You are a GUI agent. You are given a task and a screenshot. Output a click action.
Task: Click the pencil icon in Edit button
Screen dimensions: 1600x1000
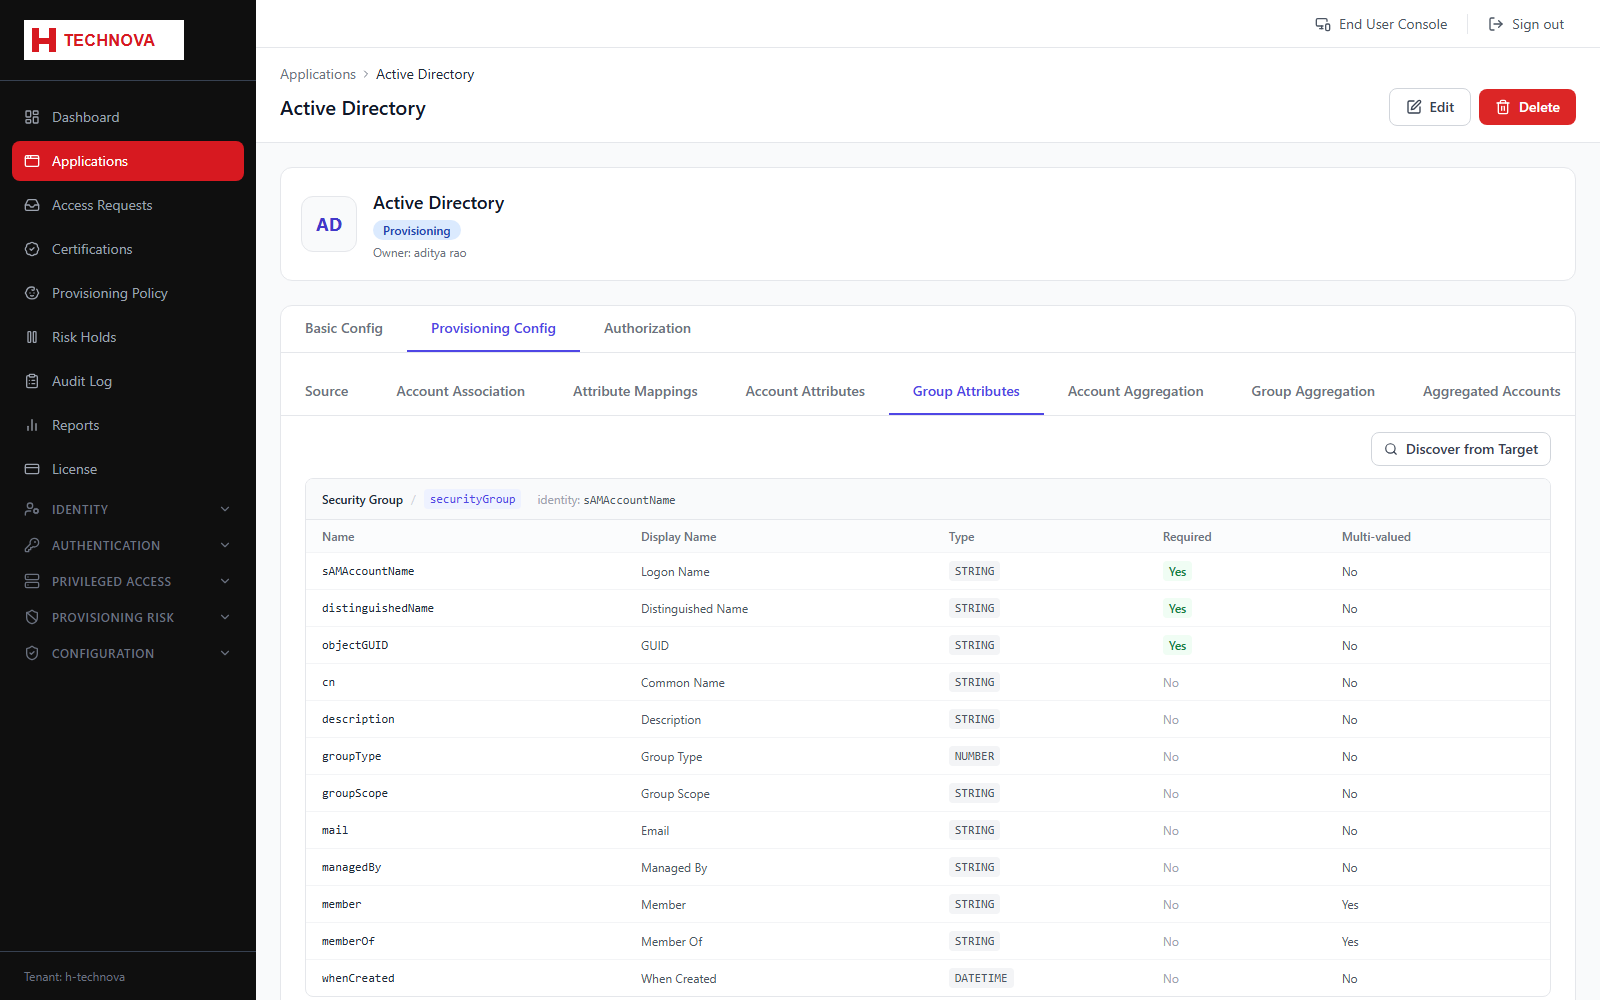point(1414,107)
